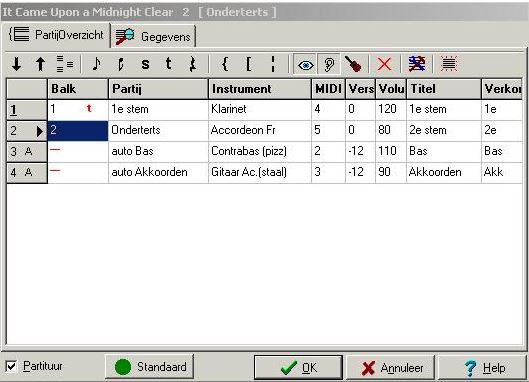This screenshot has height=382, width=529.
Task: Open the Gegevens tab
Action: coord(153,36)
